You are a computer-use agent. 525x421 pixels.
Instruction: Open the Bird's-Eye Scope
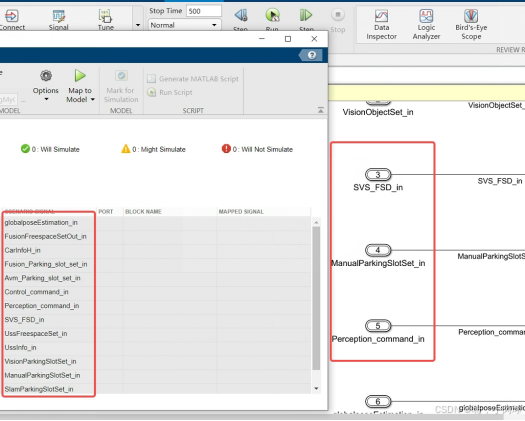pyautogui.click(x=471, y=25)
